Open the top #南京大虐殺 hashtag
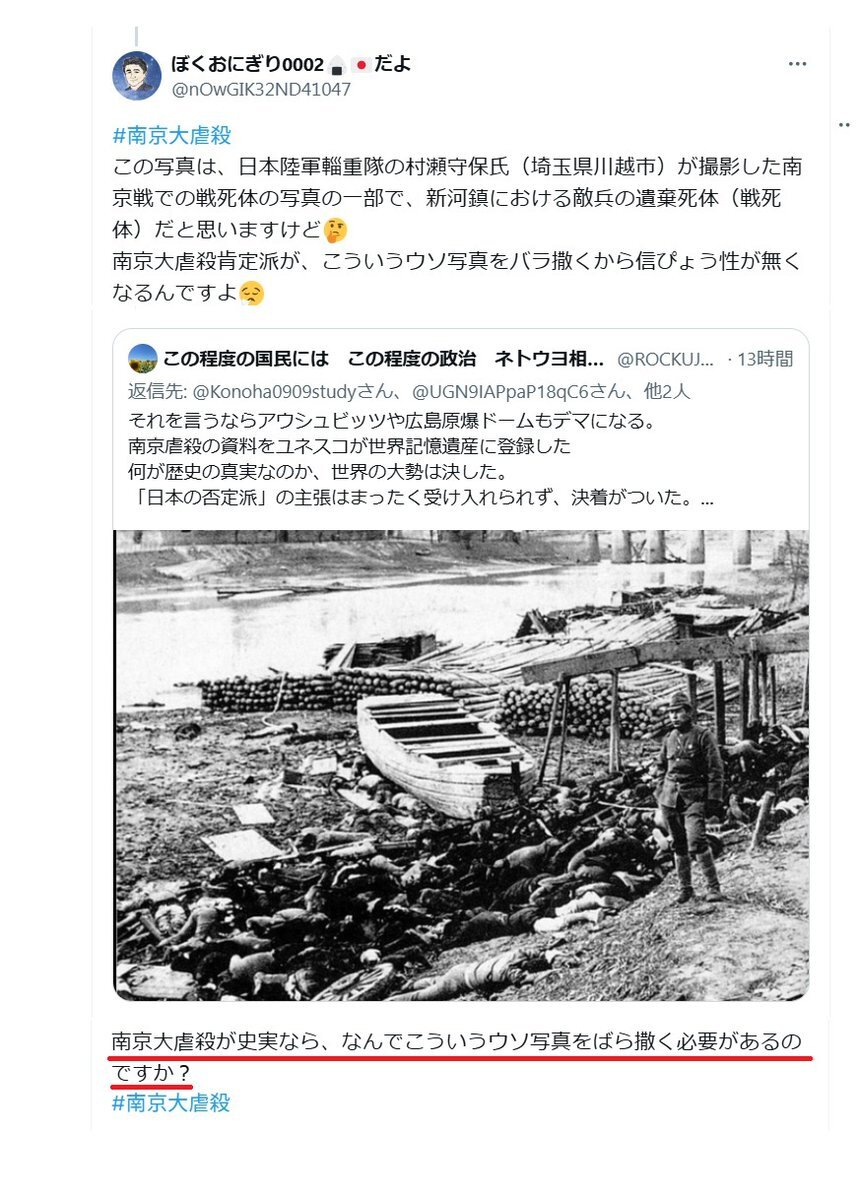The width and height of the screenshot is (859, 1200). 171,137
